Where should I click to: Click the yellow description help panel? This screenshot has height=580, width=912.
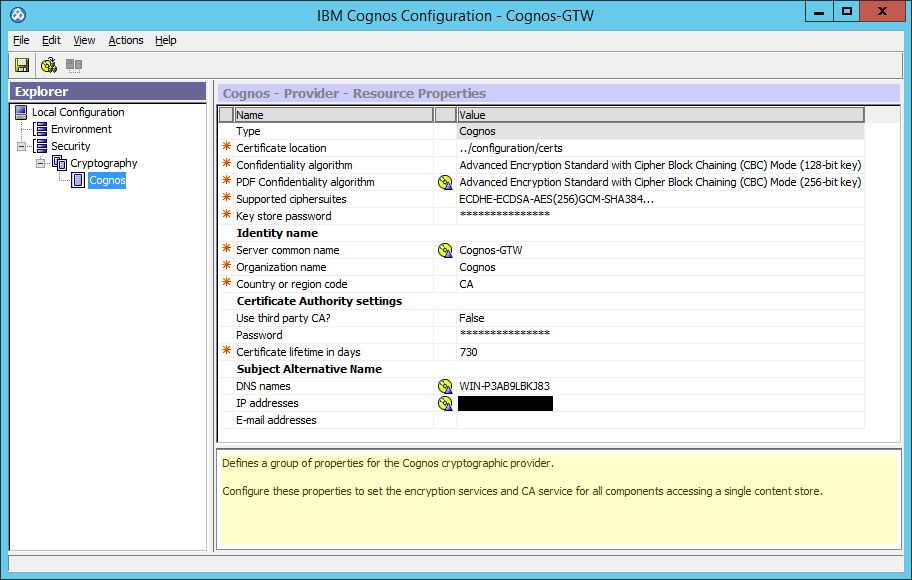click(558, 499)
